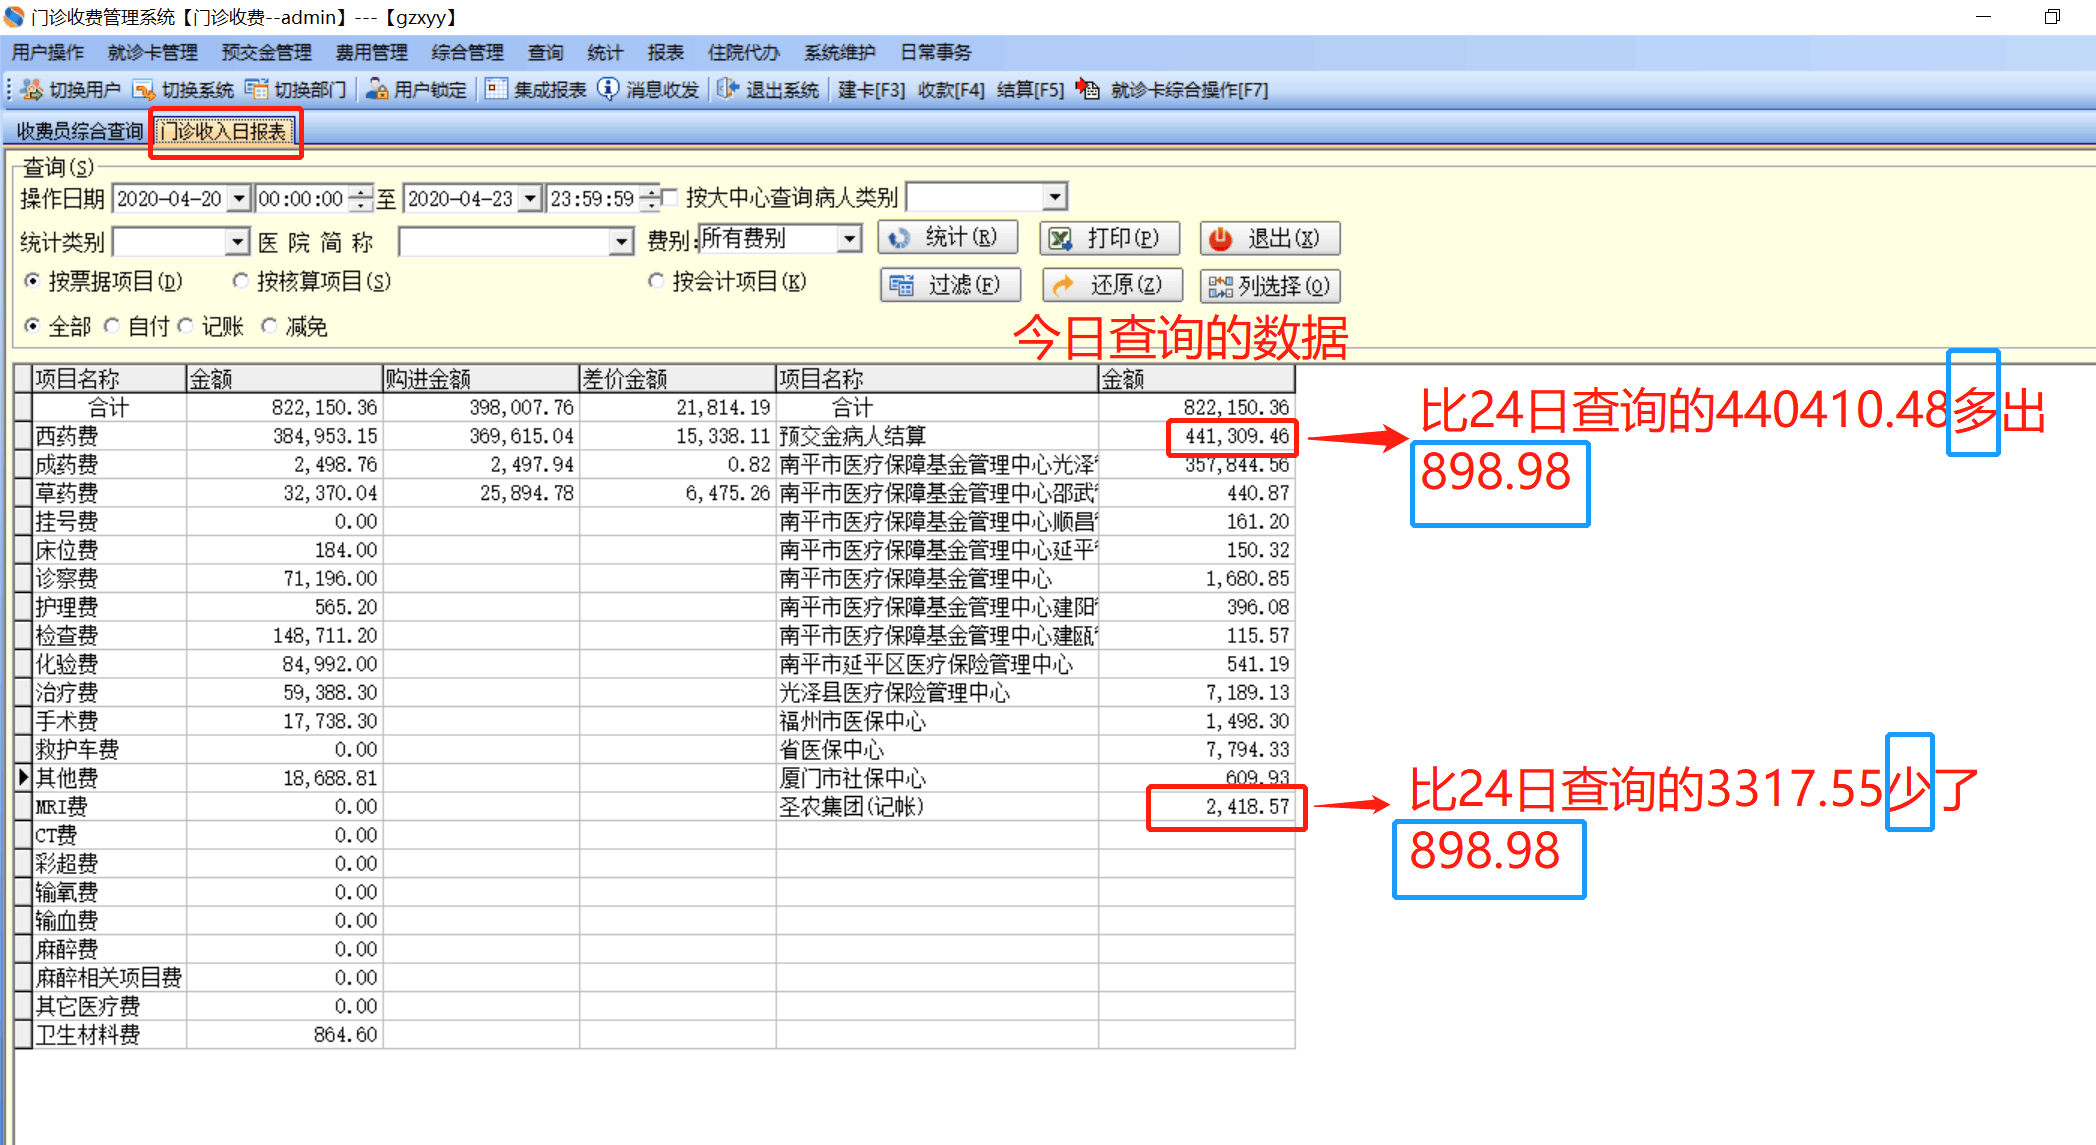Open the 费用管理 menu
This screenshot has width=2096, height=1145.
371,52
